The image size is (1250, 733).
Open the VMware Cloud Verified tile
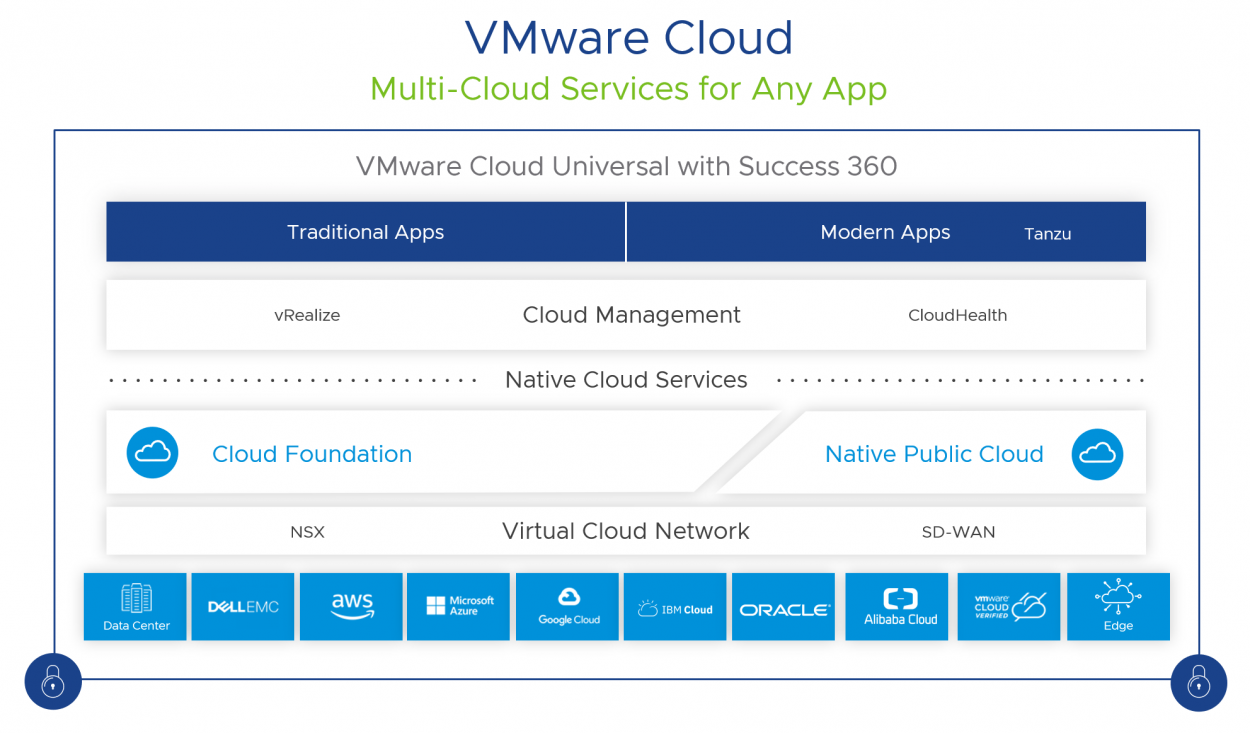pyautogui.click(x=1009, y=607)
